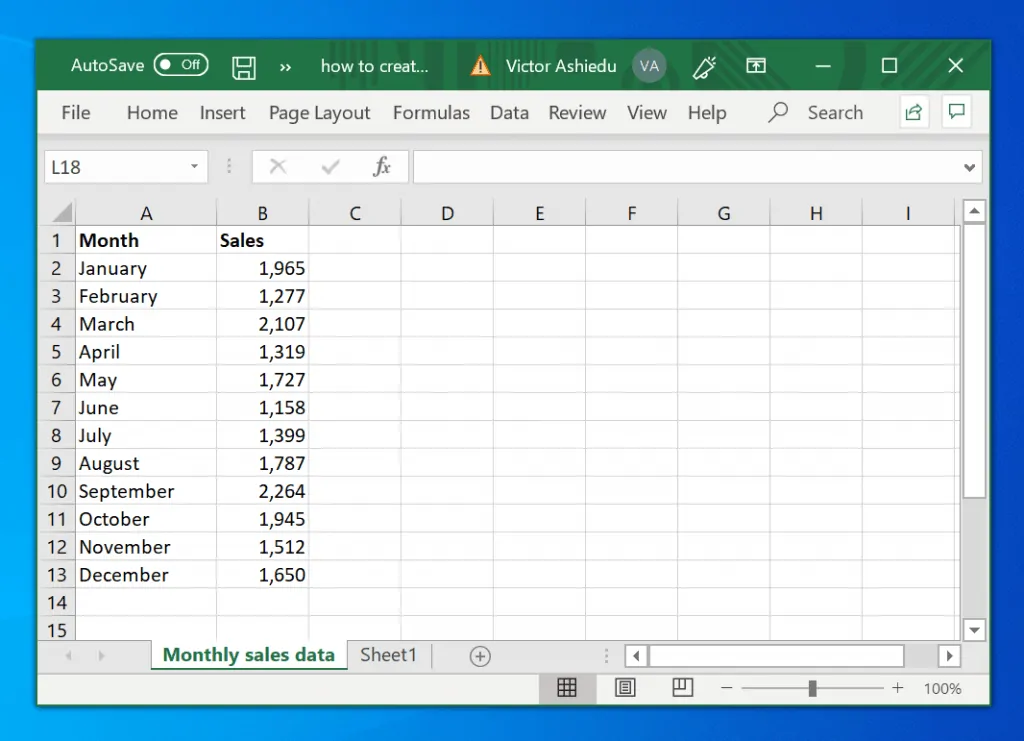The height and width of the screenshot is (741, 1024).
Task: Select the Normal view icon in the status bar
Action: [x=567, y=688]
